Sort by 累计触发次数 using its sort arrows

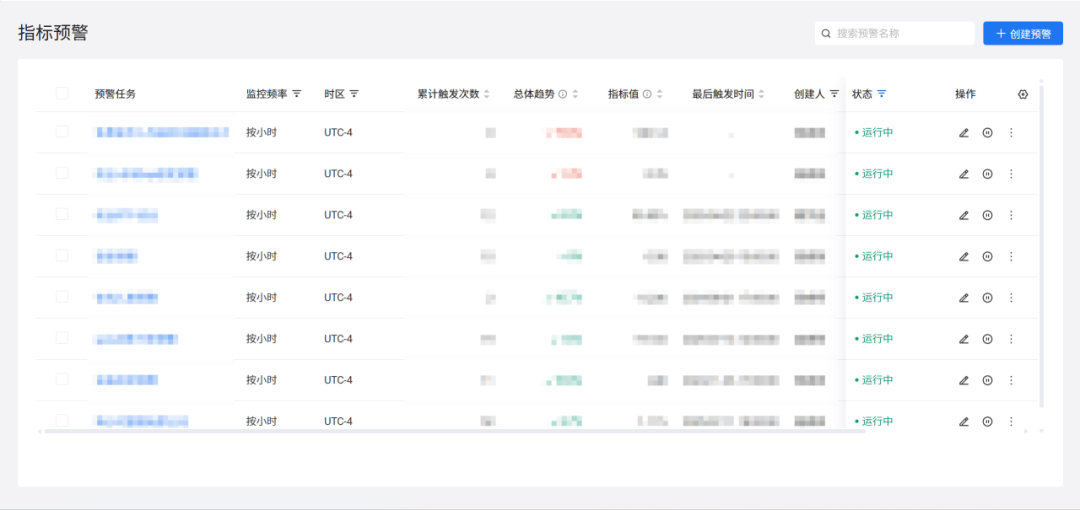(x=486, y=94)
